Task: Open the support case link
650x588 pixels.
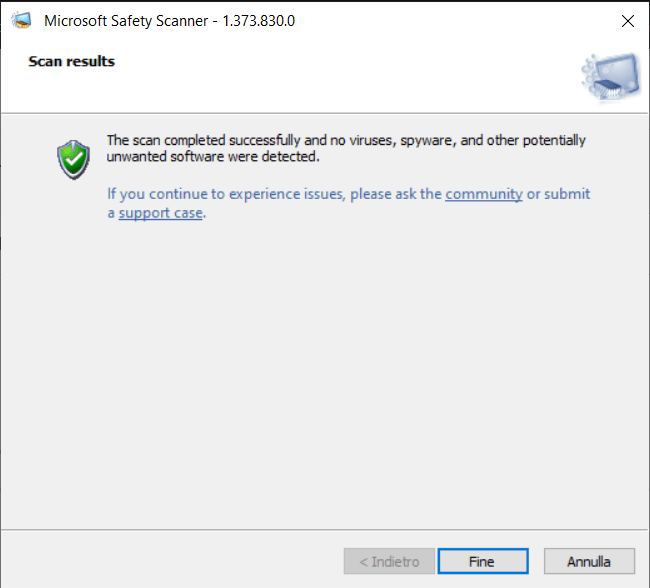Action: [161, 213]
